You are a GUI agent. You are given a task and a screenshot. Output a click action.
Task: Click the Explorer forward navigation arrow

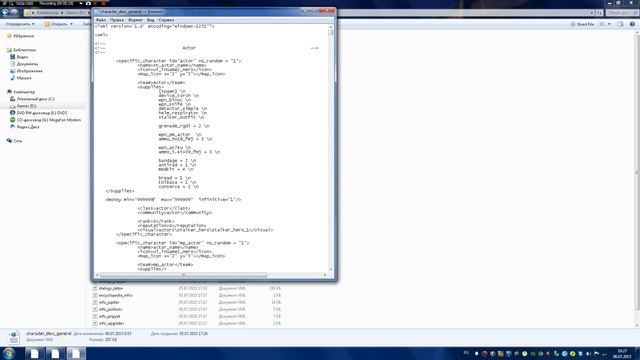coord(14,13)
